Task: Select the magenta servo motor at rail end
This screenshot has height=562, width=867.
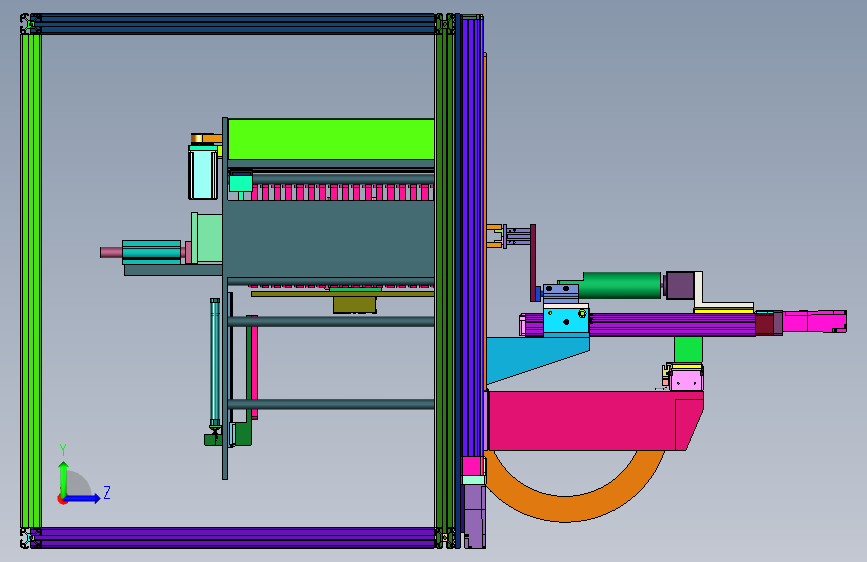Action: 814,321
